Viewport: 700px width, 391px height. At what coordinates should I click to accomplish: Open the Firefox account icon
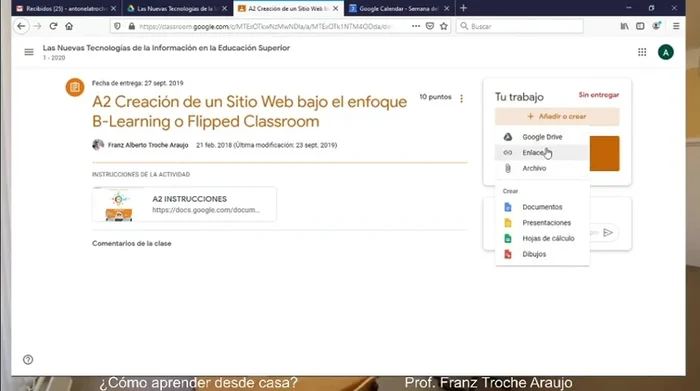656,26
